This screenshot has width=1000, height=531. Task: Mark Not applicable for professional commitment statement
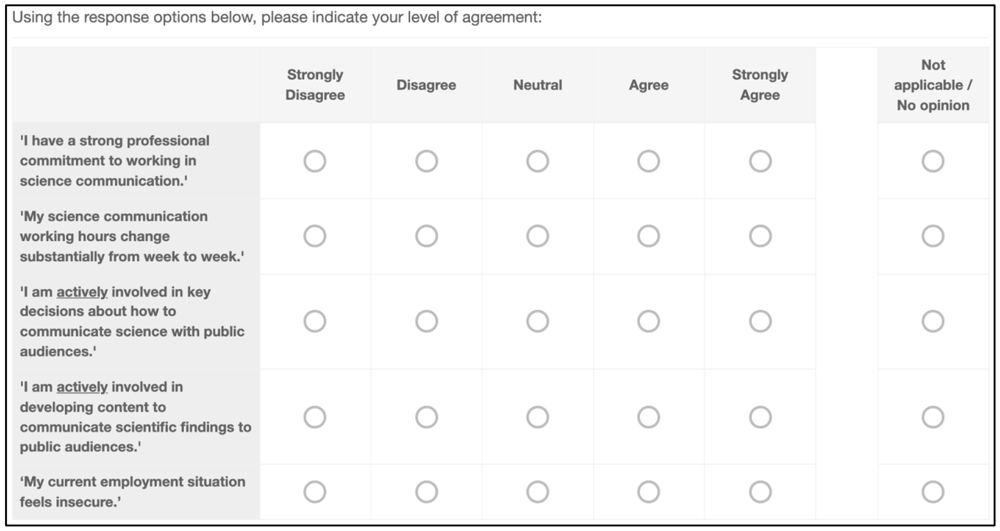932,161
